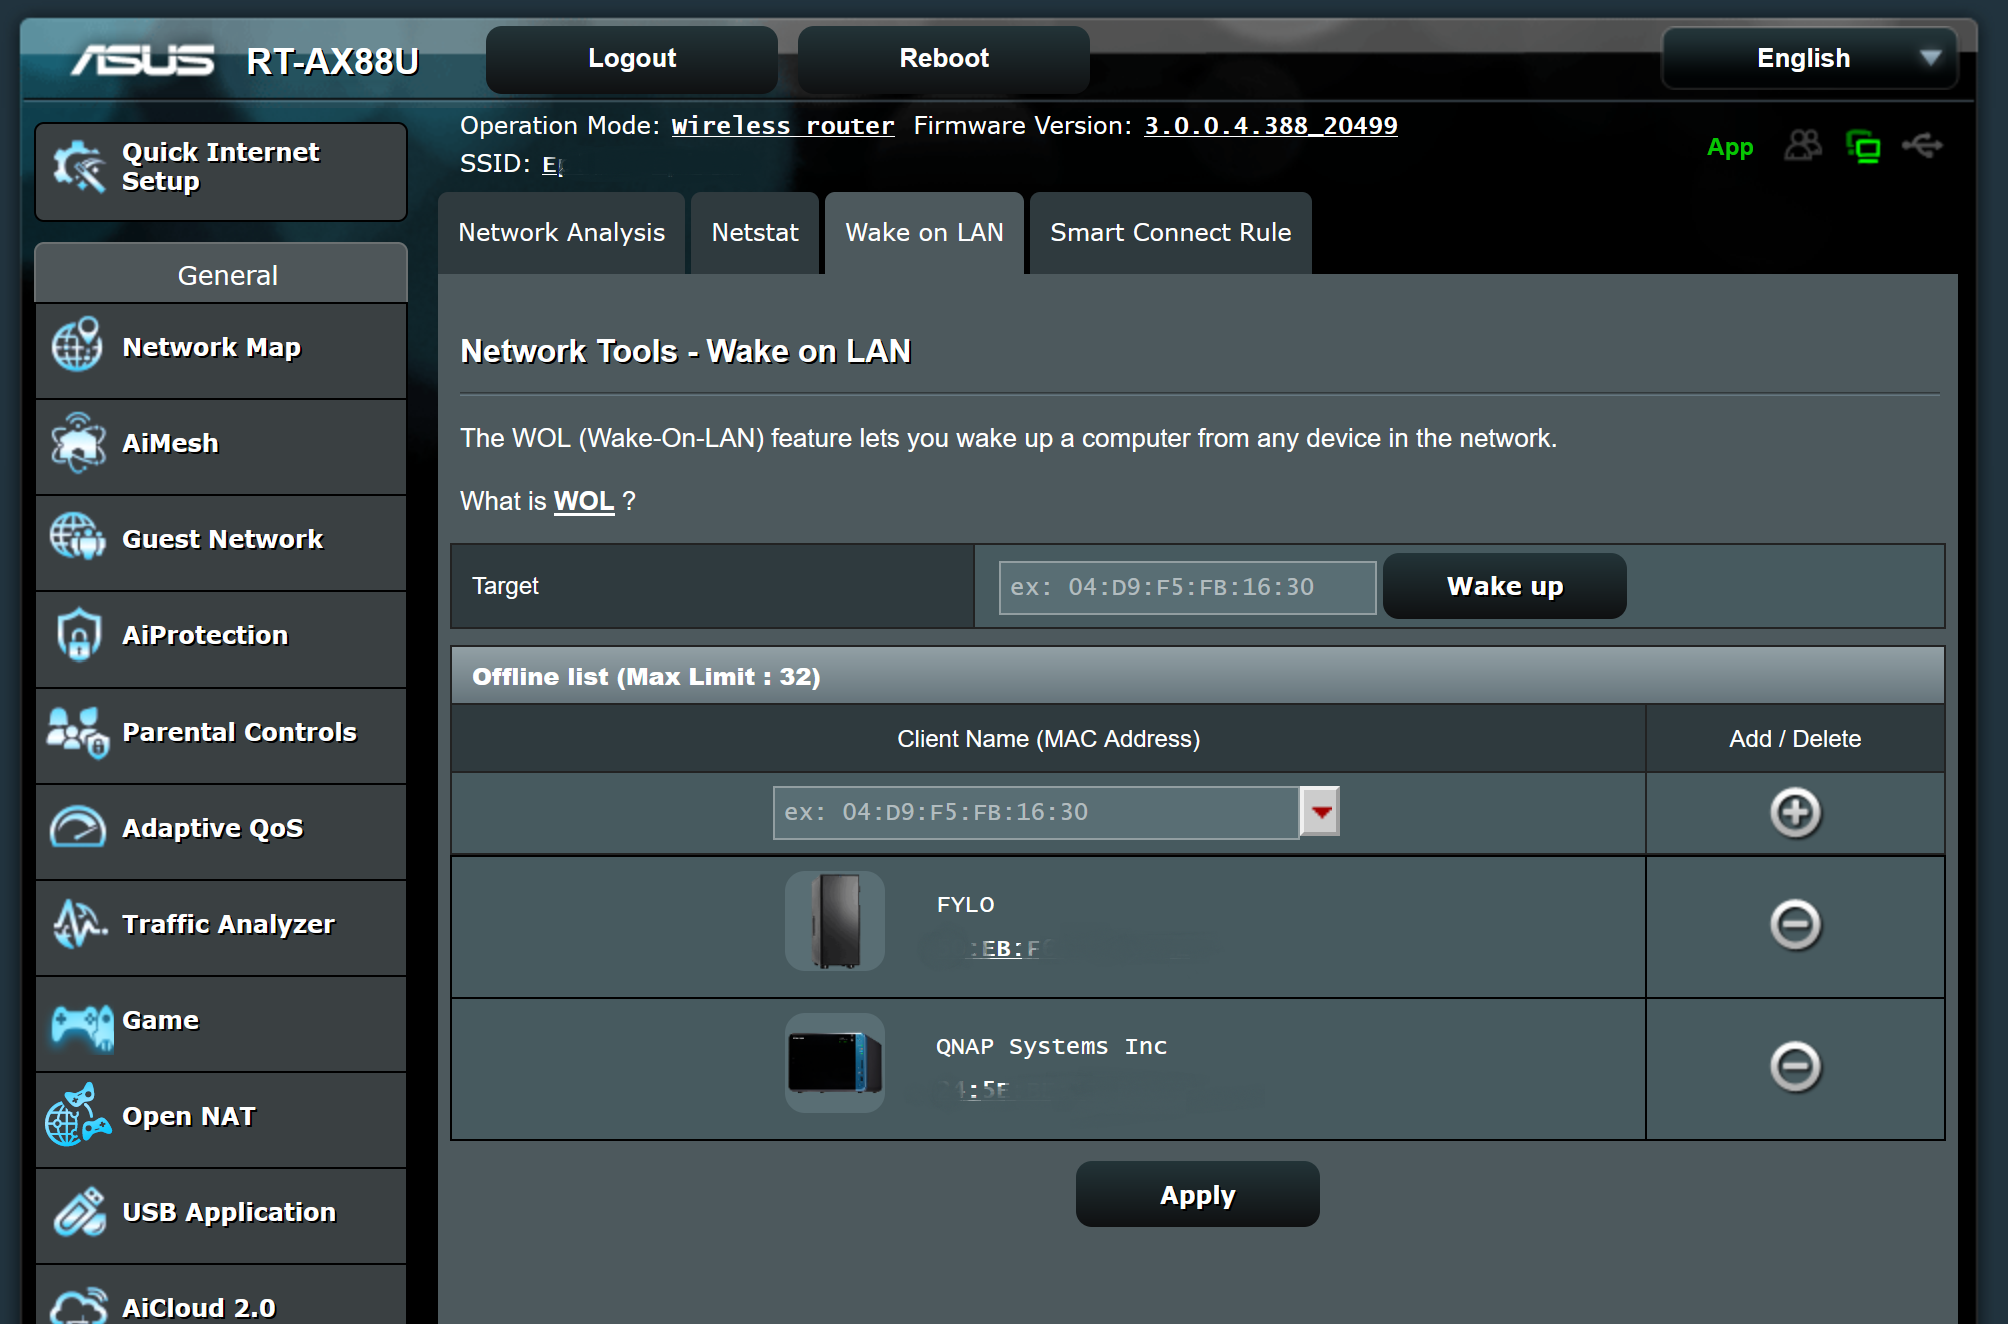This screenshot has height=1324, width=2008.
Task: Click the USB status icon in header
Action: tap(1921, 147)
